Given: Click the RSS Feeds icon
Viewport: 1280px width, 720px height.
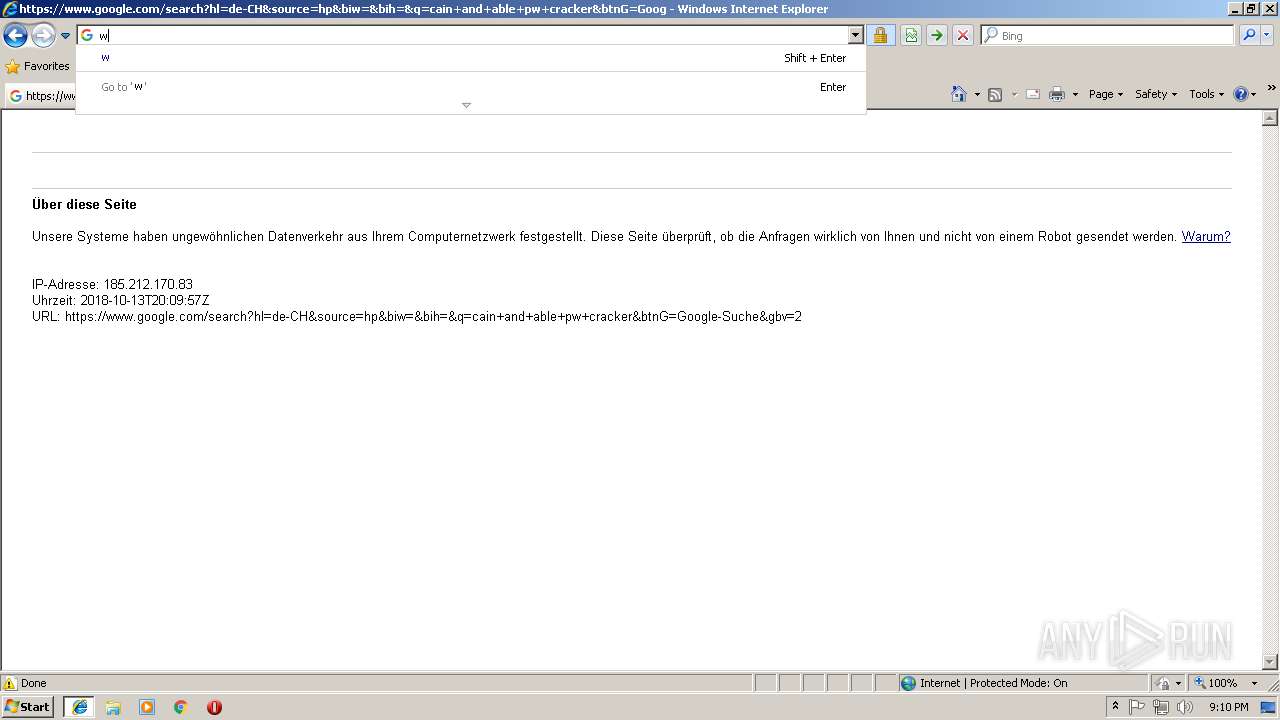Looking at the screenshot, I should click(x=995, y=94).
